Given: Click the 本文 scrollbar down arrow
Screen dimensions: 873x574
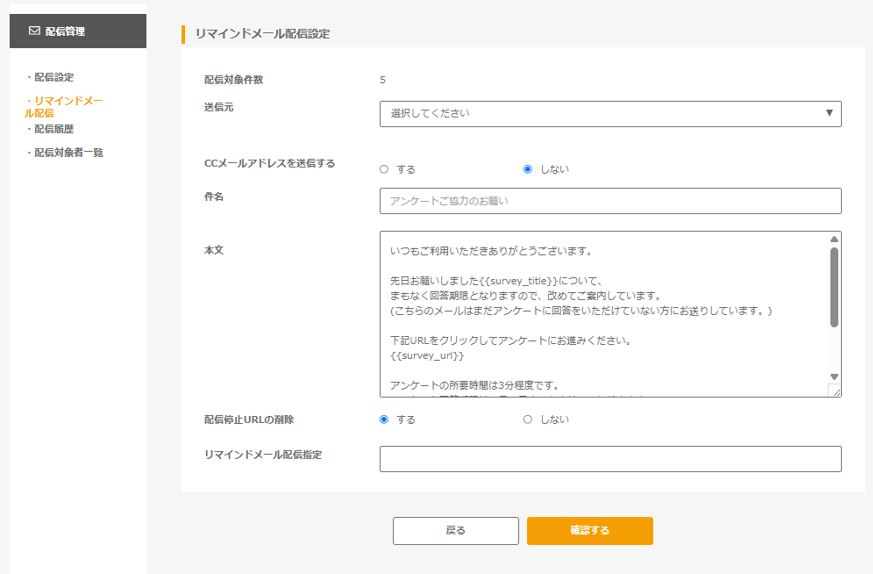Looking at the screenshot, I should pos(834,376).
